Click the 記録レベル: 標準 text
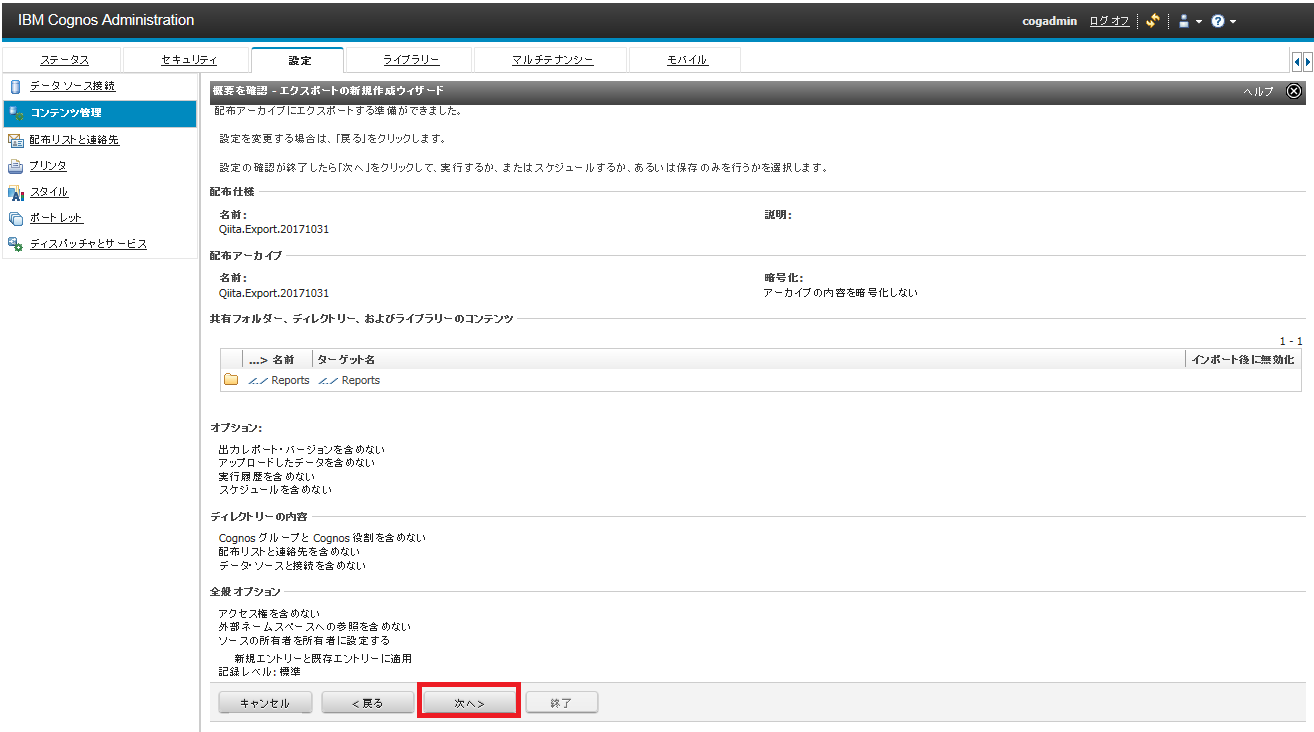Image resolution: width=1314 pixels, height=732 pixels. pyautogui.click(x=259, y=672)
